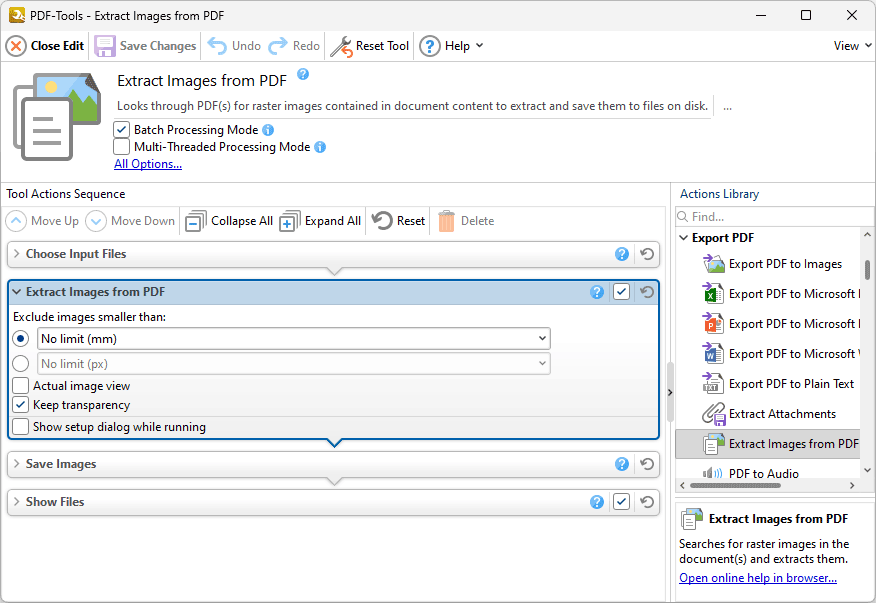876x603 pixels.
Task: Click the Reset icon in sequence toolbar
Action: point(382,221)
